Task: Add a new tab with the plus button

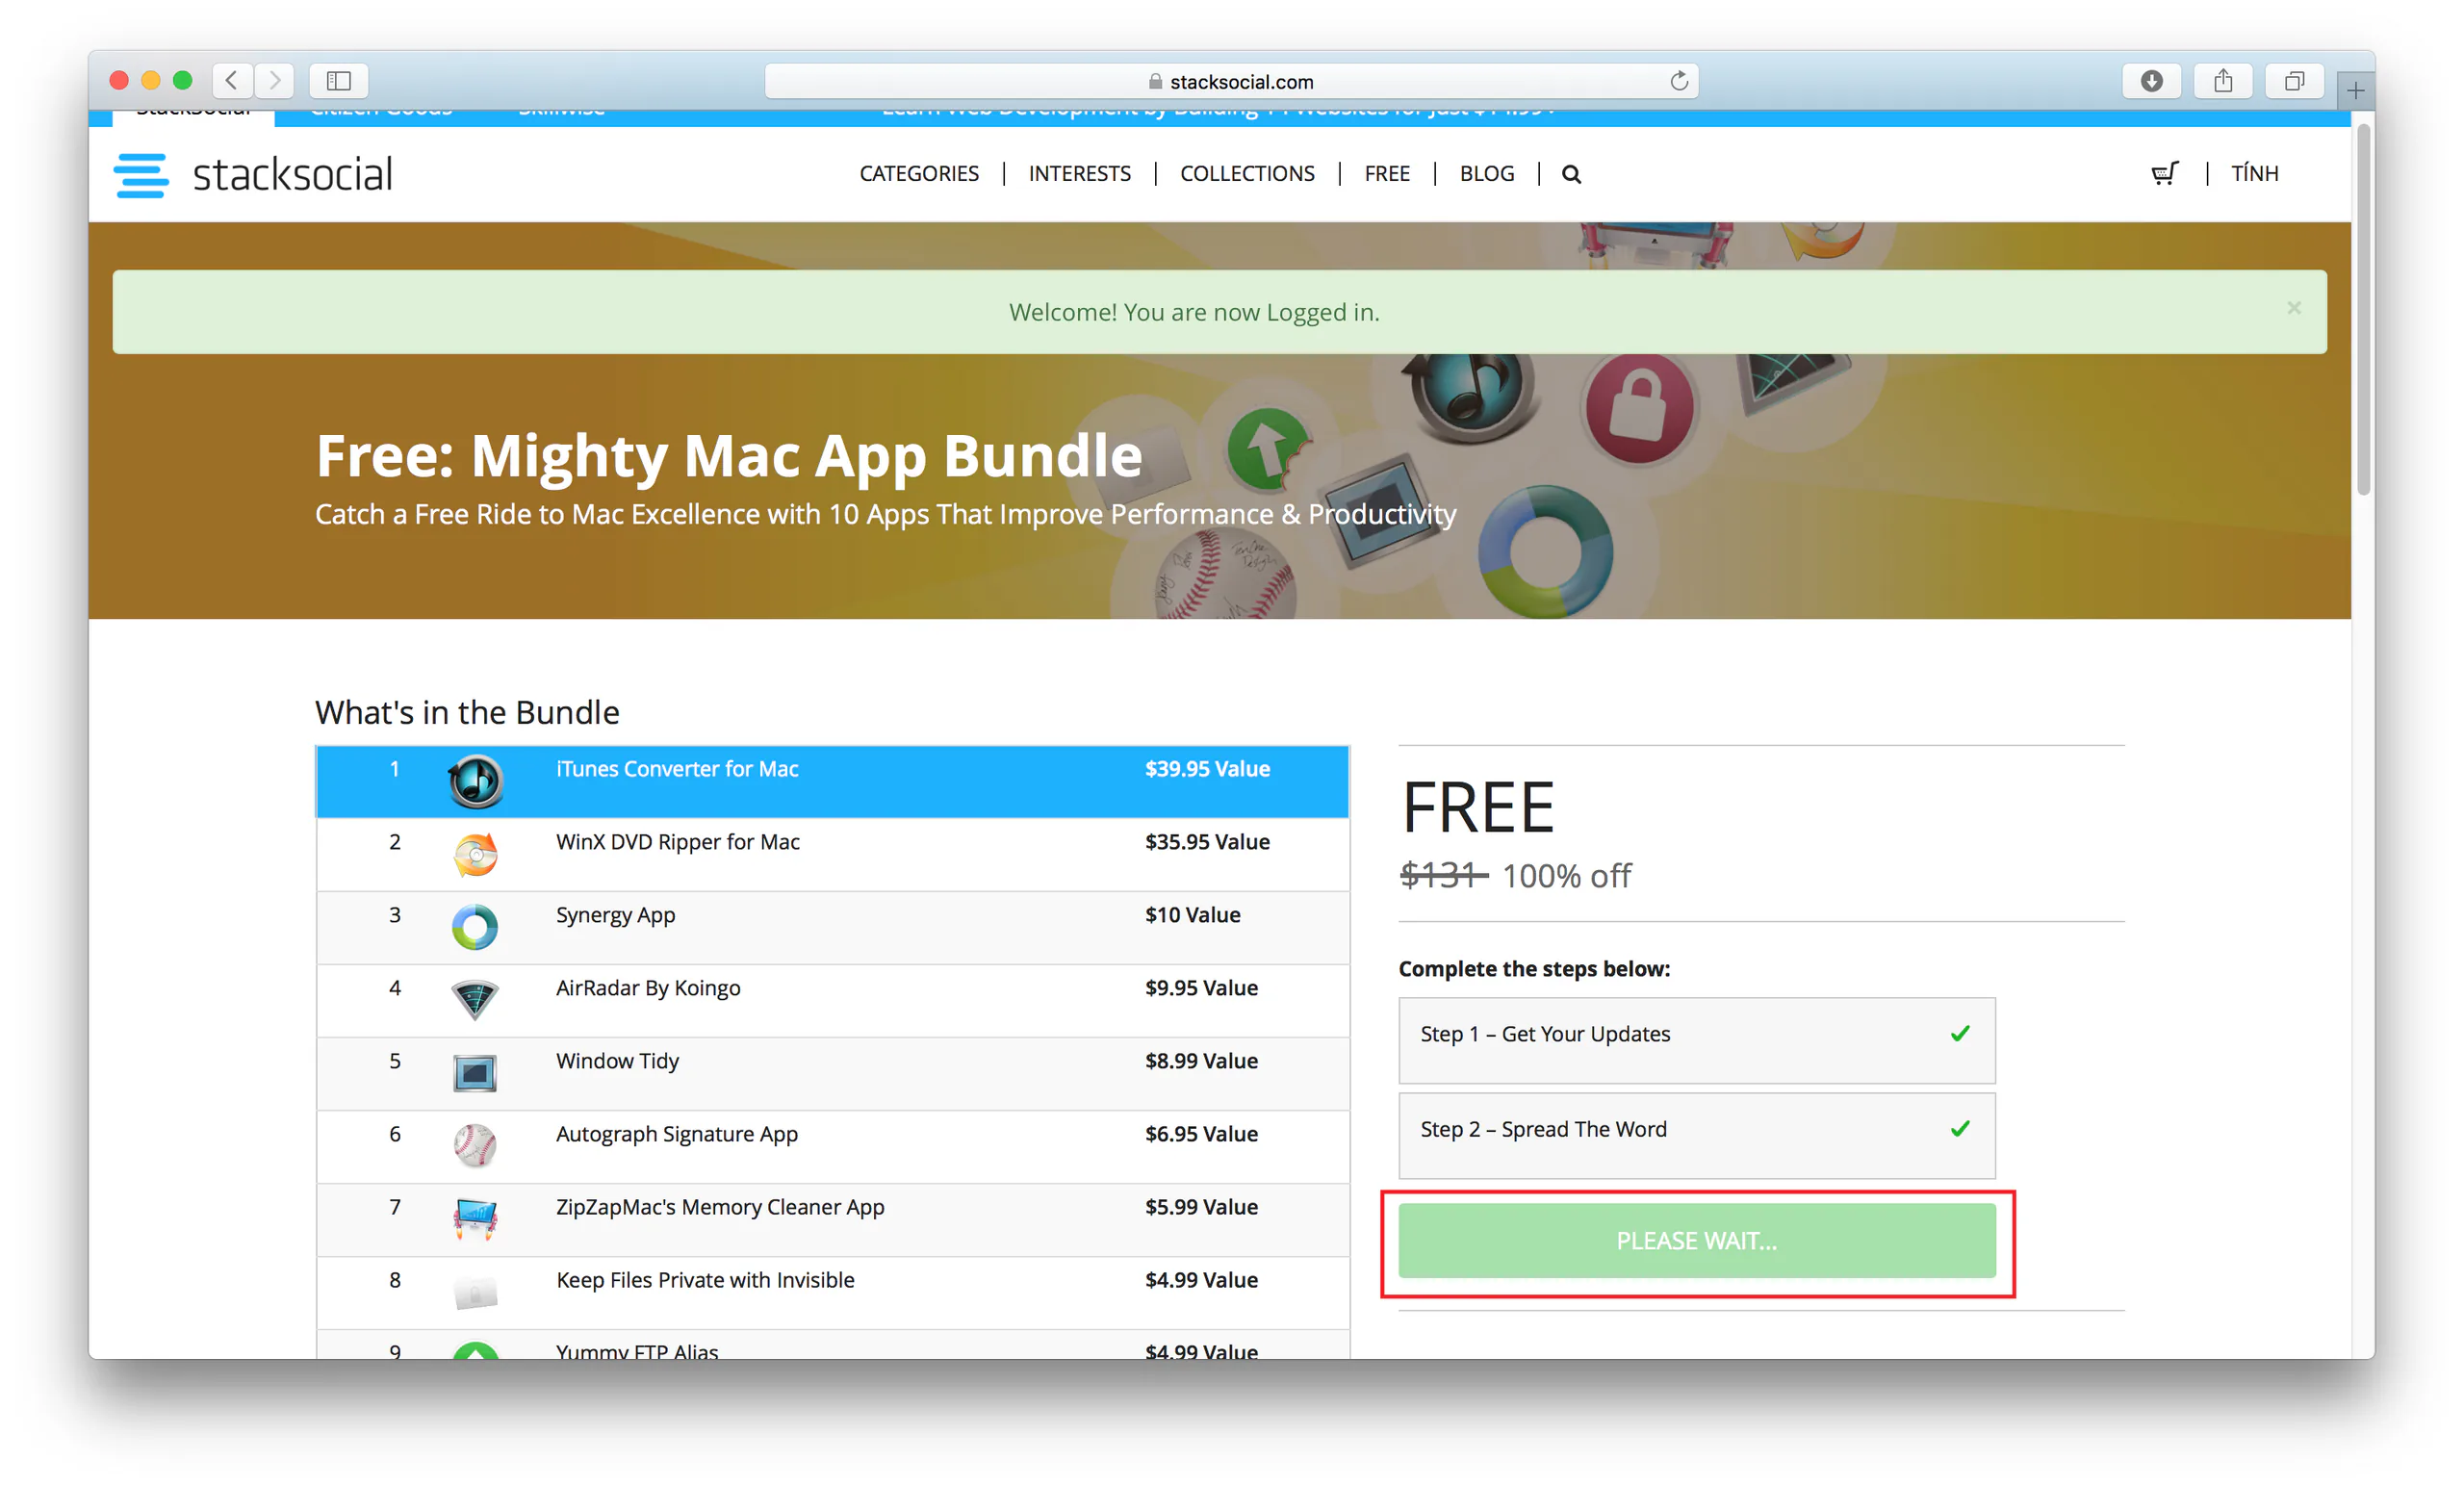Action: point(2355,91)
